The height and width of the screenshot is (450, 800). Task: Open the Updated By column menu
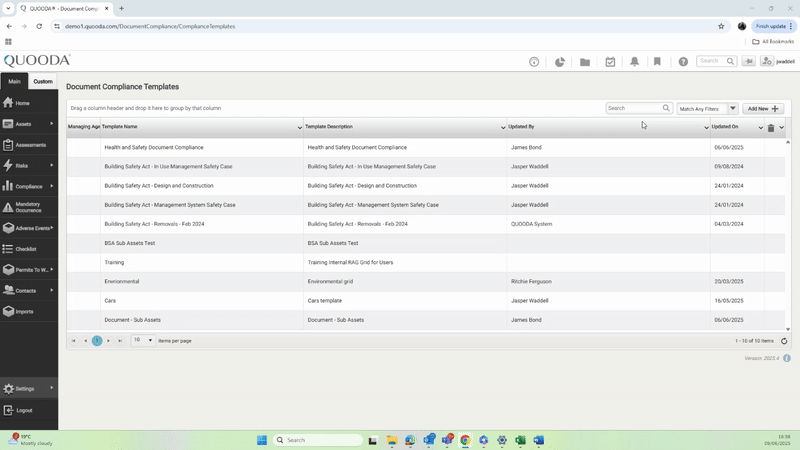pos(706,128)
